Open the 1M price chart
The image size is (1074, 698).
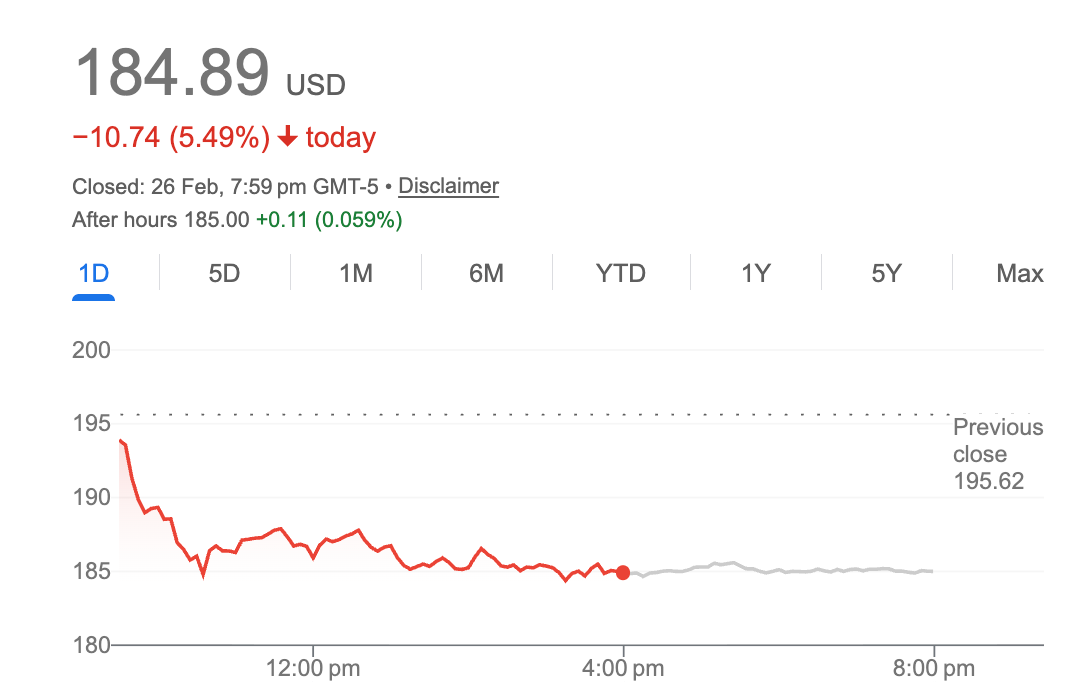click(x=355, y=272)
